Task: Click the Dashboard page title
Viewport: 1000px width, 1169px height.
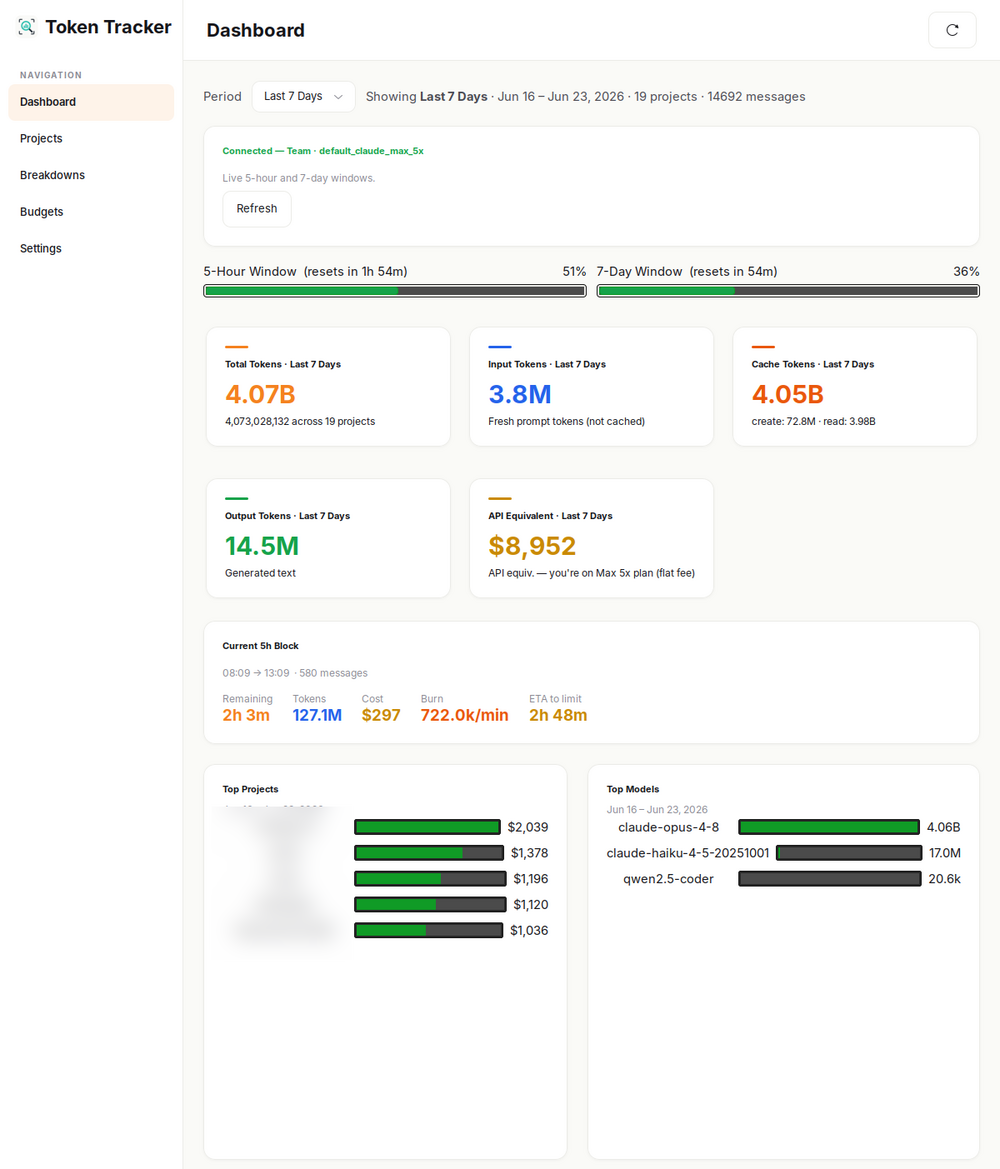Action: click(x=256, y=30)
